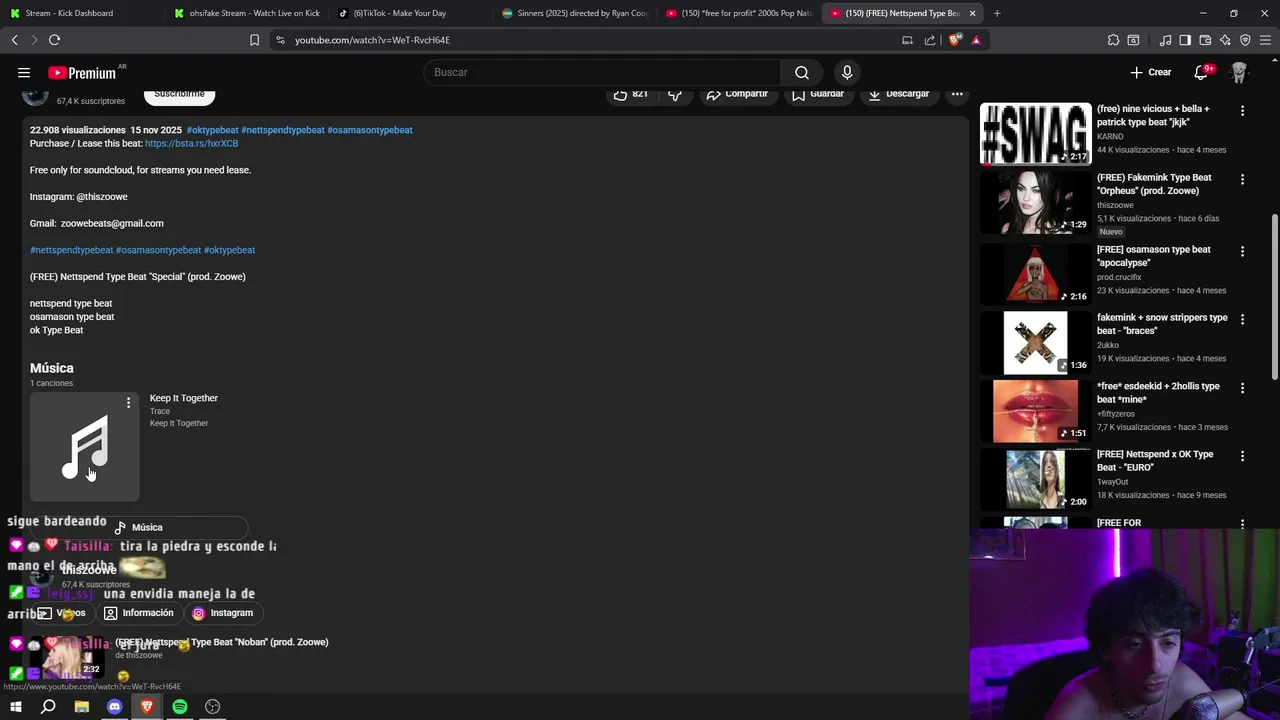Open Leo AI sparkle toolbar icon
The image size is (1280, 720).
(x=1225, y=40)
